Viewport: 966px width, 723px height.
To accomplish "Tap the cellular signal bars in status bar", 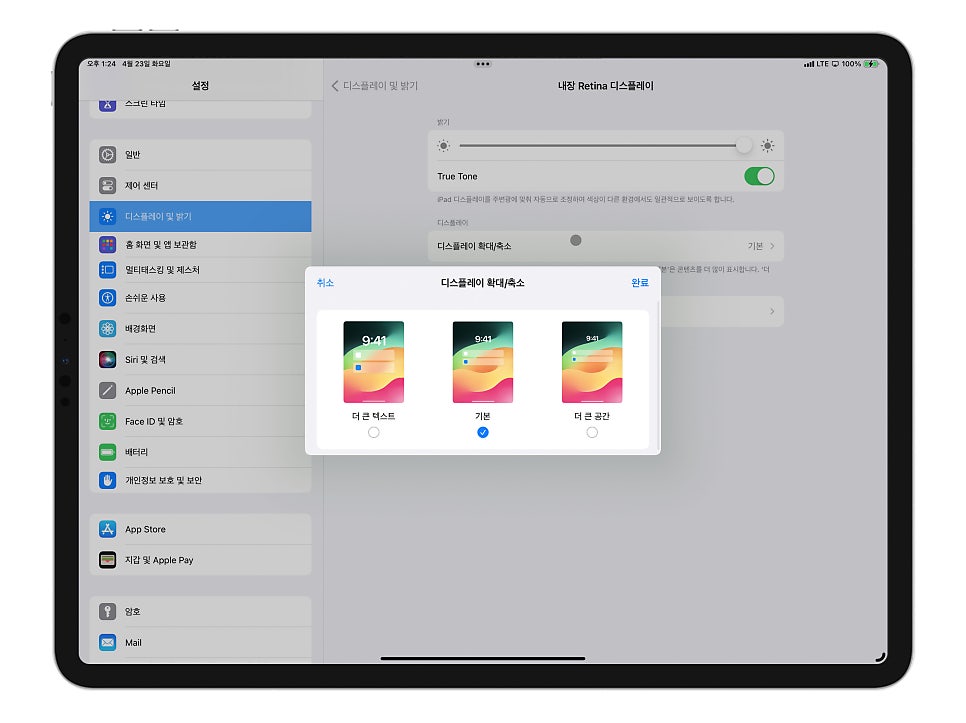I will [x=808, y=63].
